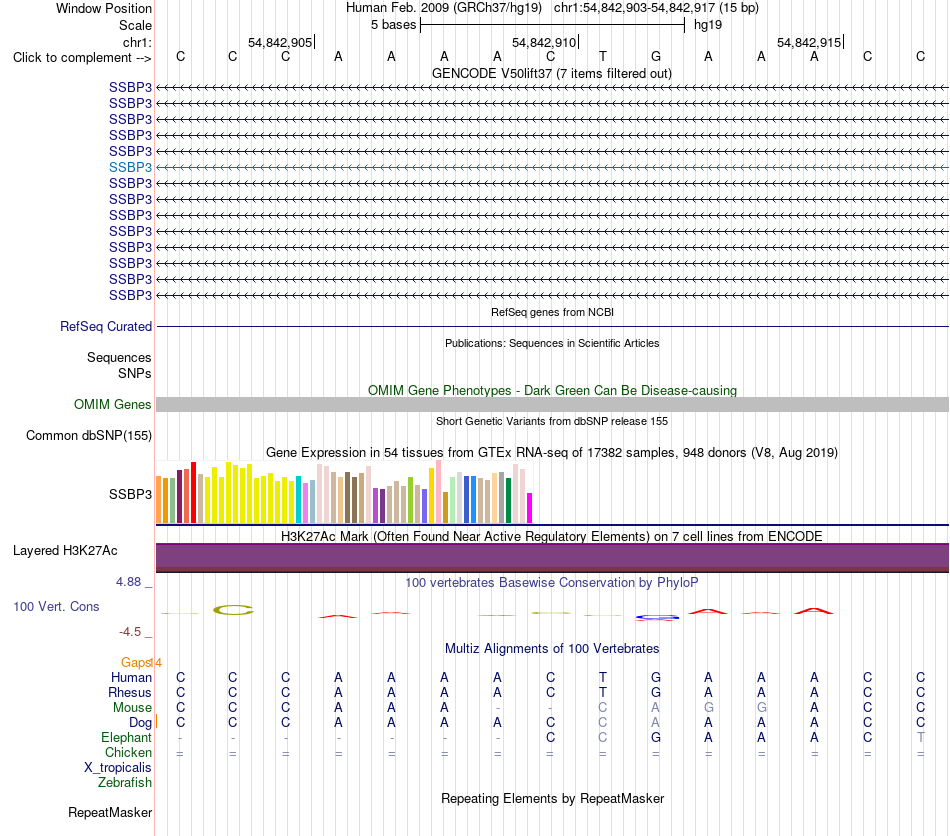Click the X_tropicalis species label
The width and height of the screenshot is (950, 836).
[x=118, y=768]
